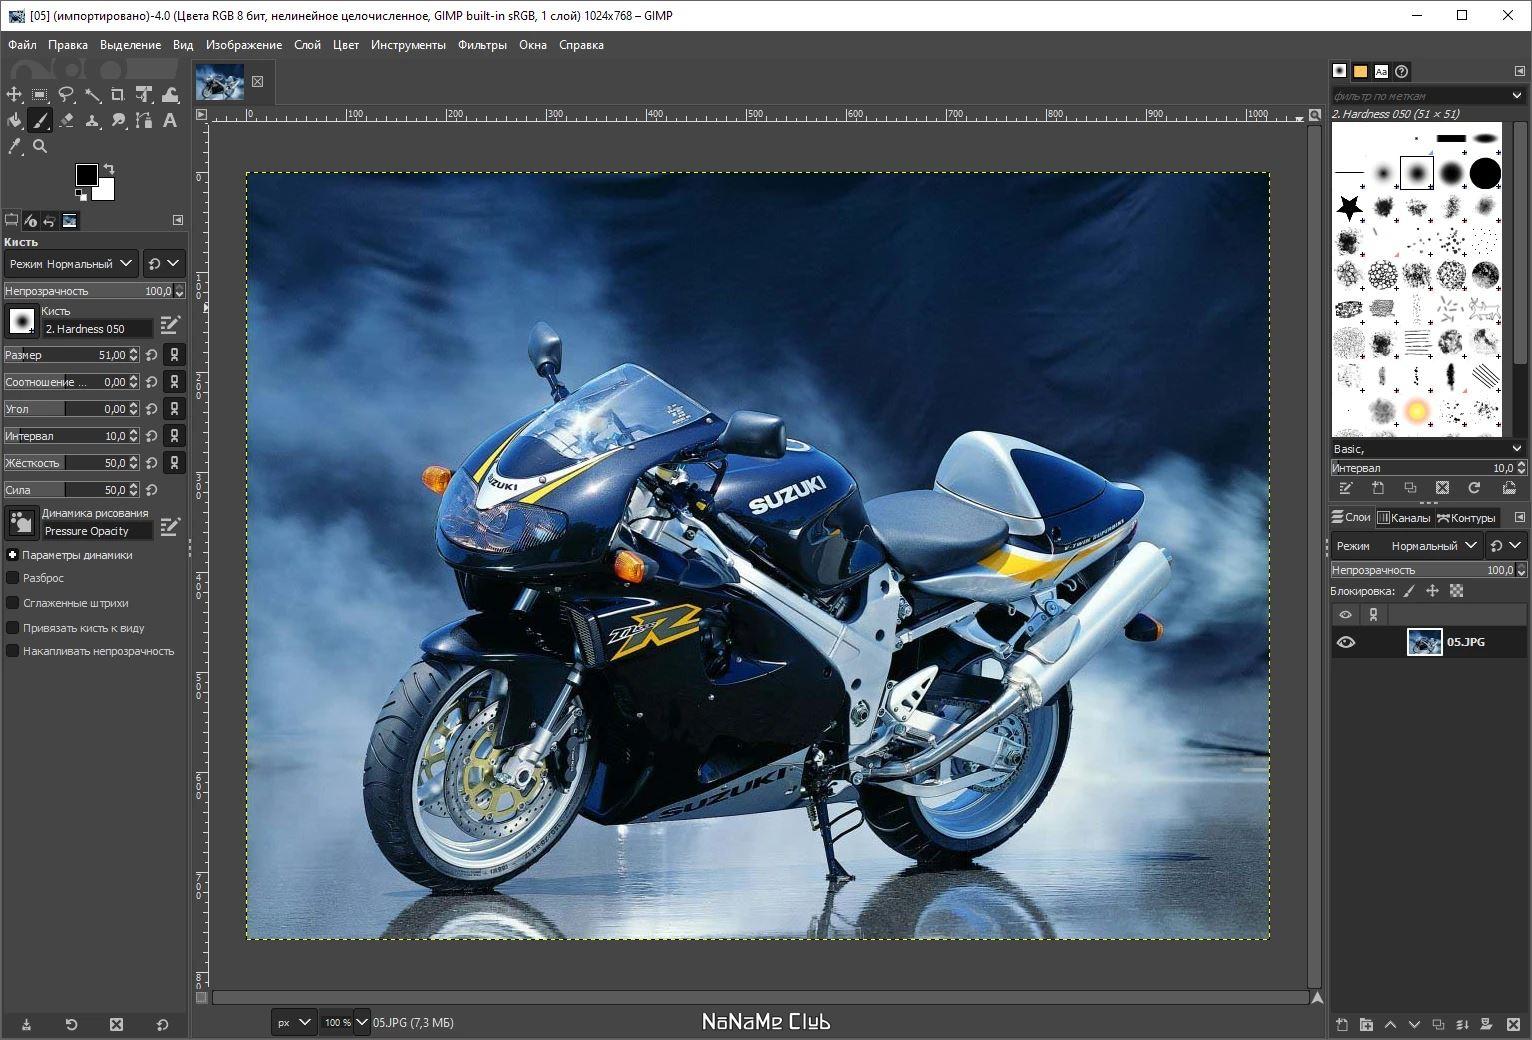Open the Слой menu
This screenshot has height=1040, width=1532.
tap(308, 45)
